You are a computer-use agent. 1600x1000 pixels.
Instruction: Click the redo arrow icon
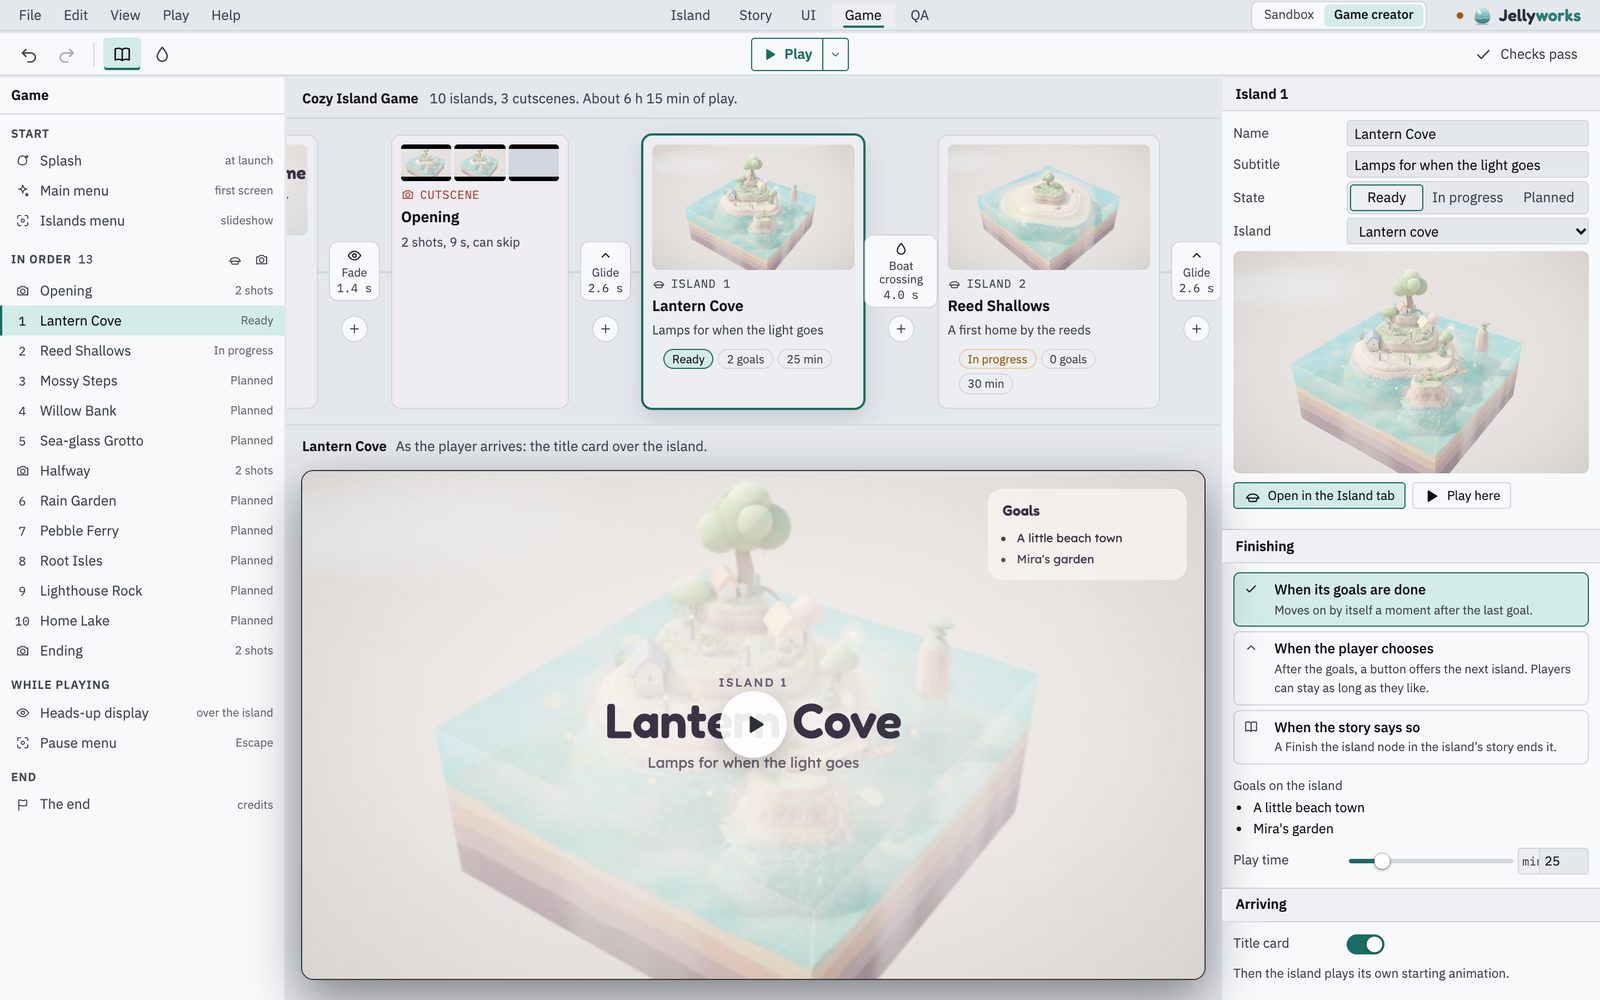tap(66, 55)
